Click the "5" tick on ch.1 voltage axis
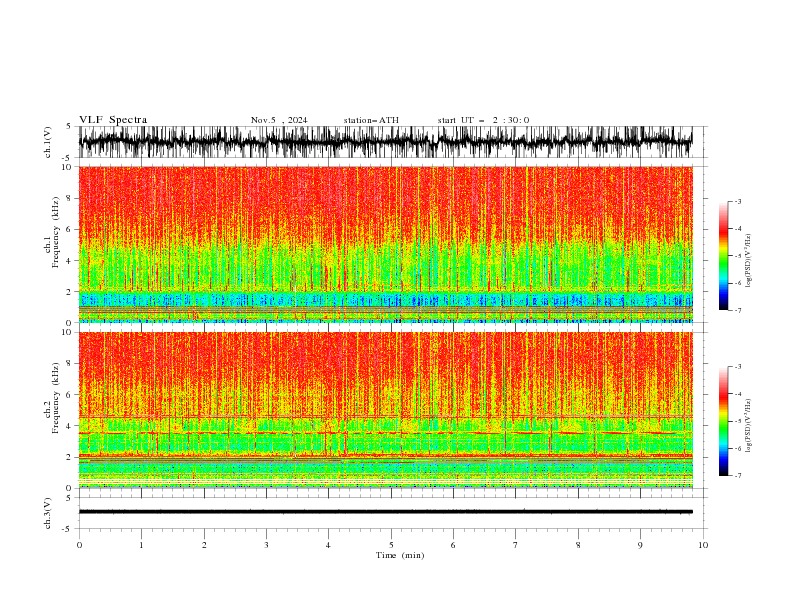This screenshot has width=792, height=612. (69, 126)
